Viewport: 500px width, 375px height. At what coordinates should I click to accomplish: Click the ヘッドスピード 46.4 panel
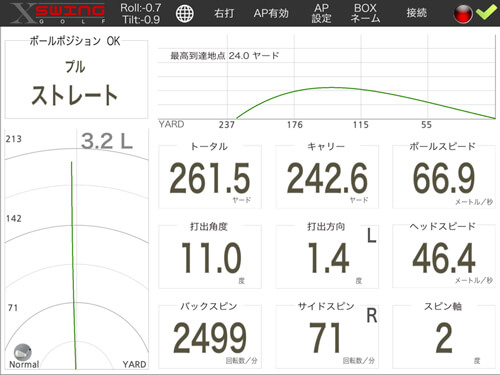point(444,256)
